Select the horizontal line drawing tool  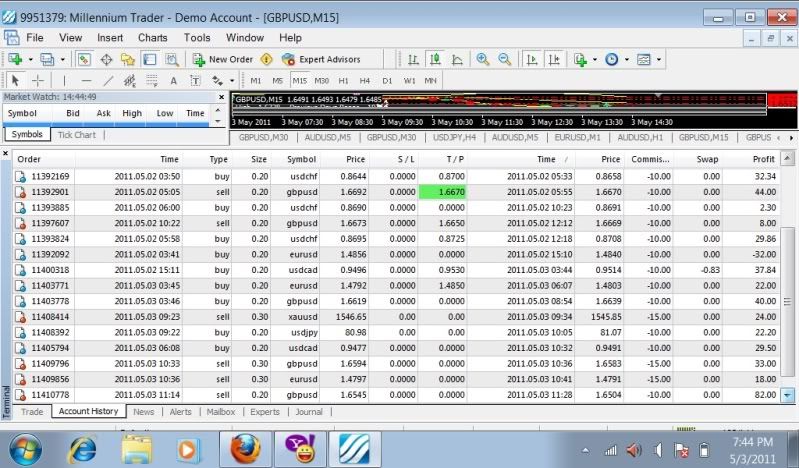pyautogui.click(x=86, y=81)
